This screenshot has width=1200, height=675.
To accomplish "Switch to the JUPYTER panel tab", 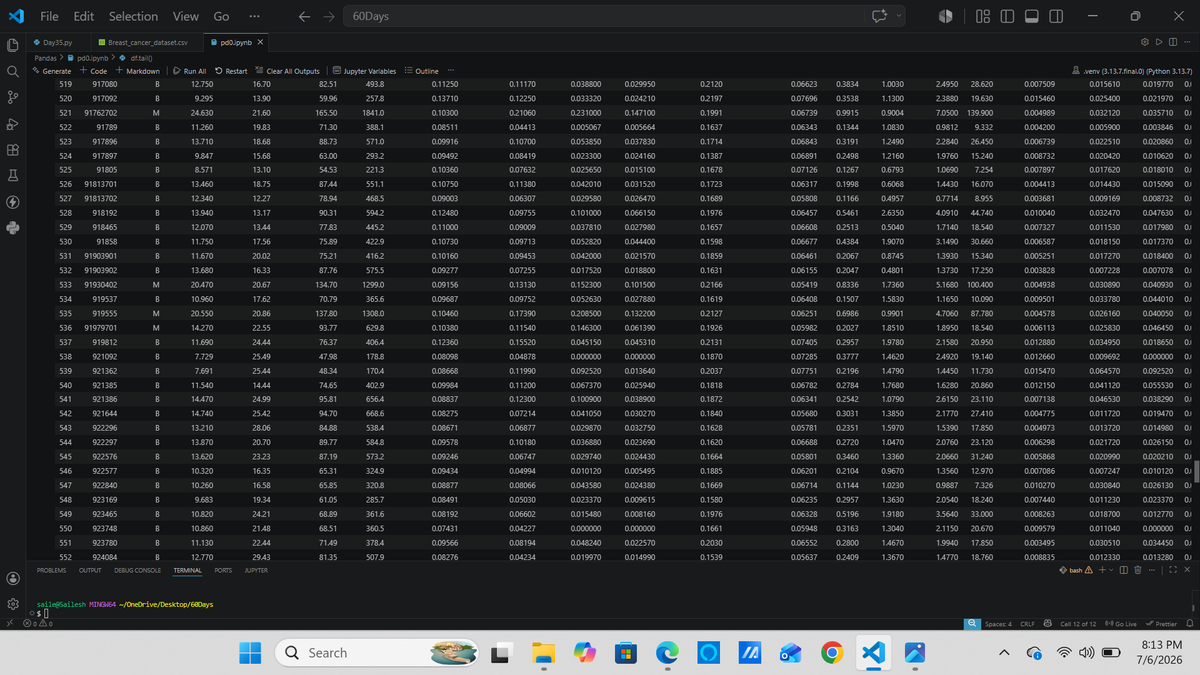I will tap(256, 570).
